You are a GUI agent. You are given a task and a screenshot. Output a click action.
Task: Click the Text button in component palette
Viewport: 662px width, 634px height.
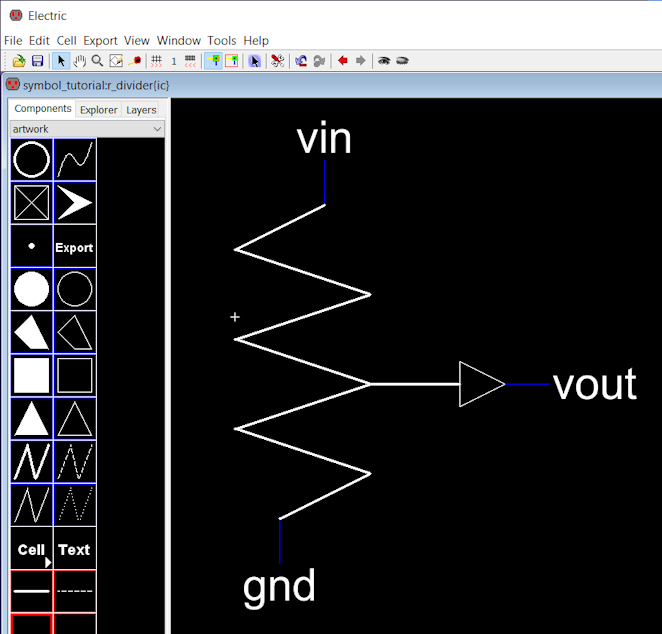coord(75,549)
